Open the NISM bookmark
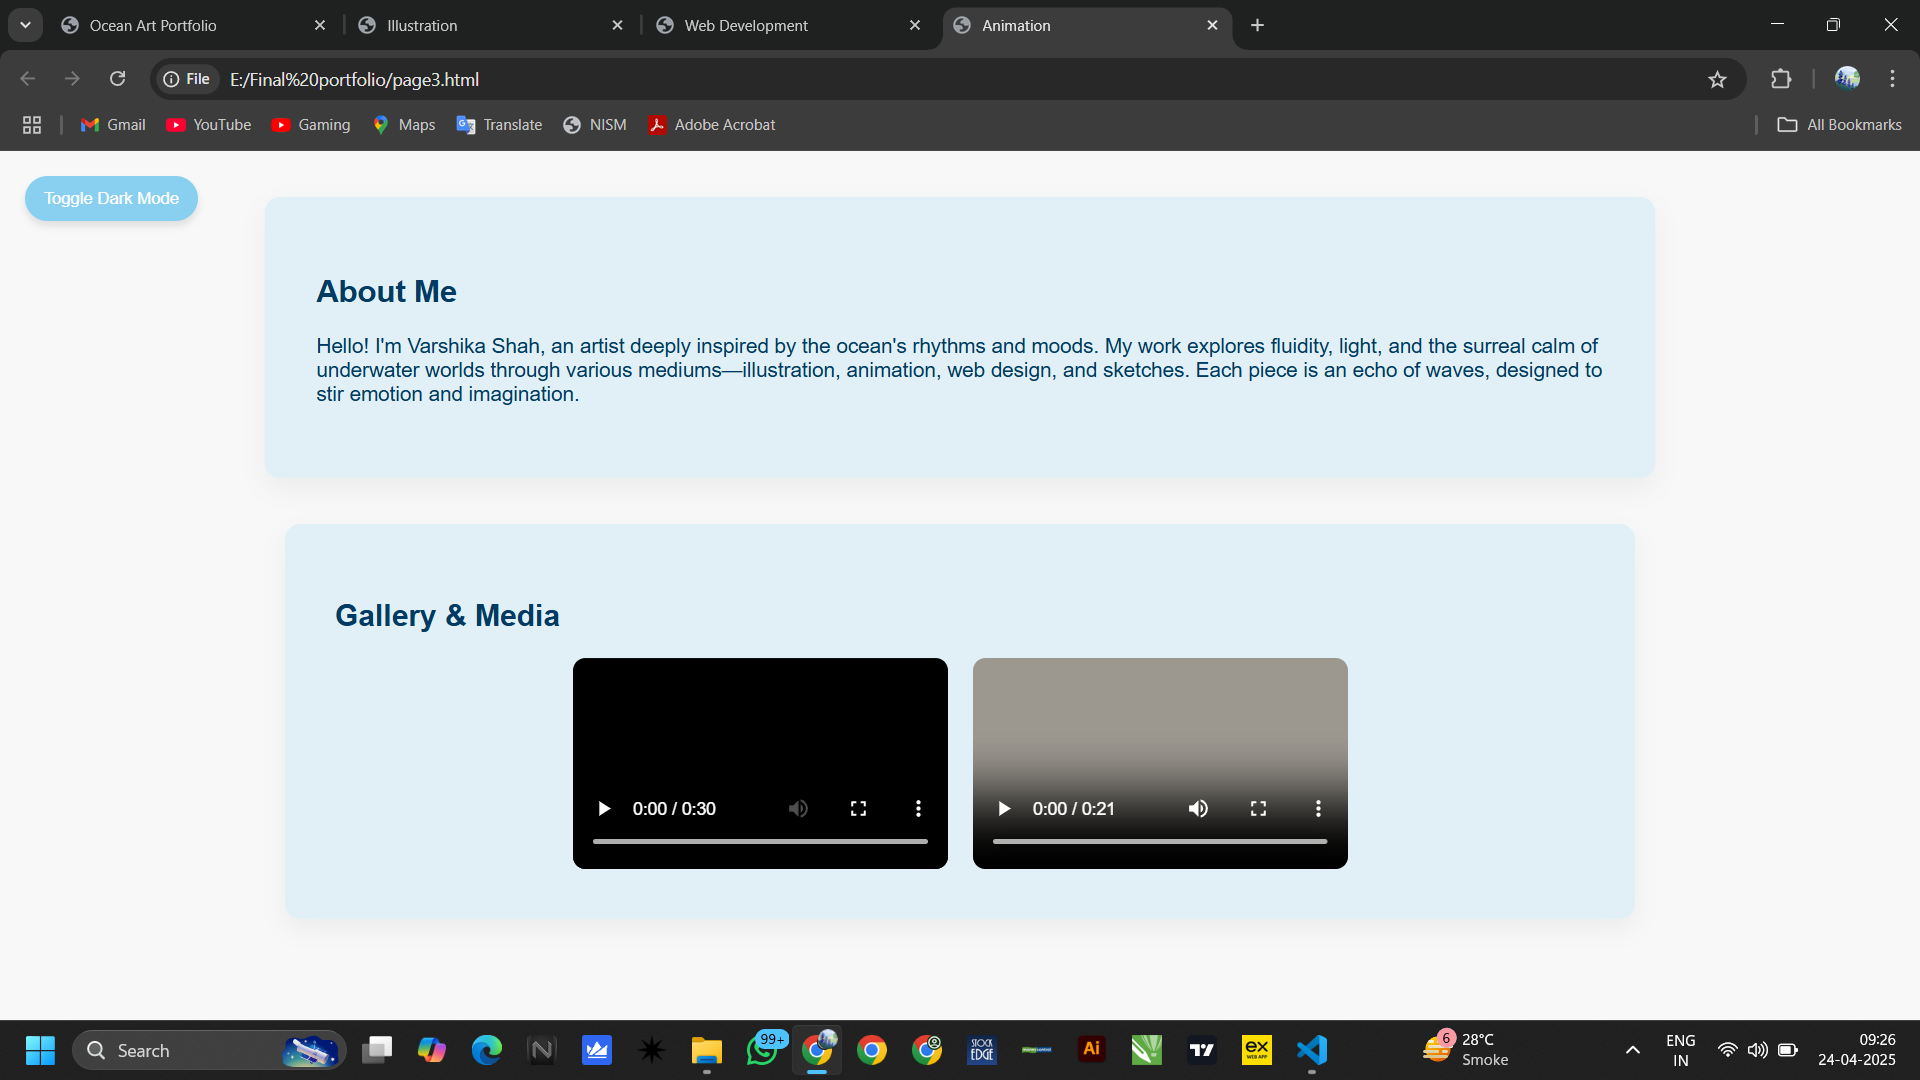The image size is (1920, 1080). [x=595, y=125]
